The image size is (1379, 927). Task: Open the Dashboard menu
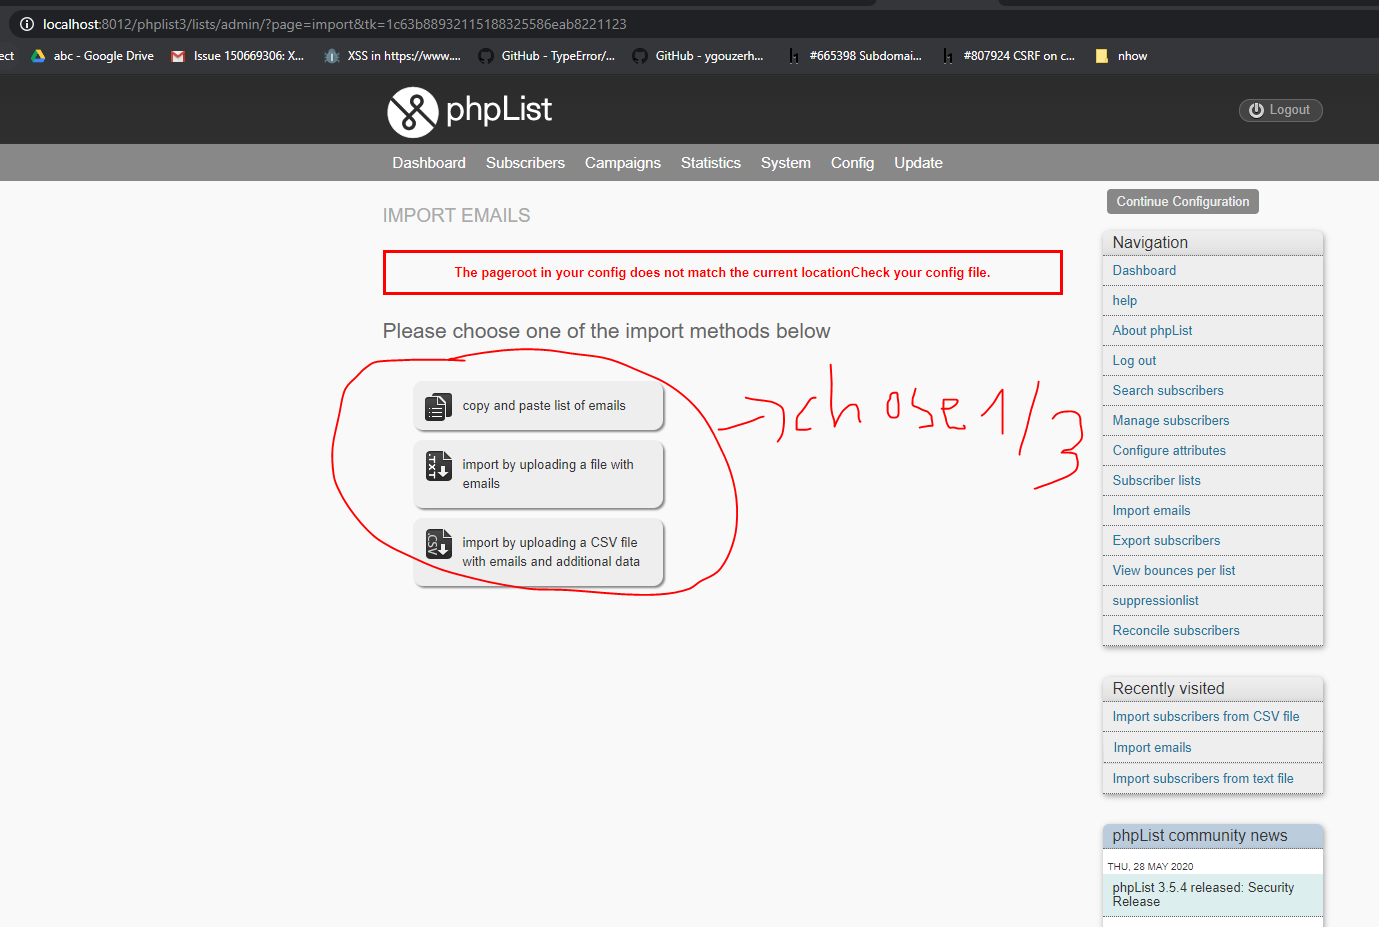[429, 163]
